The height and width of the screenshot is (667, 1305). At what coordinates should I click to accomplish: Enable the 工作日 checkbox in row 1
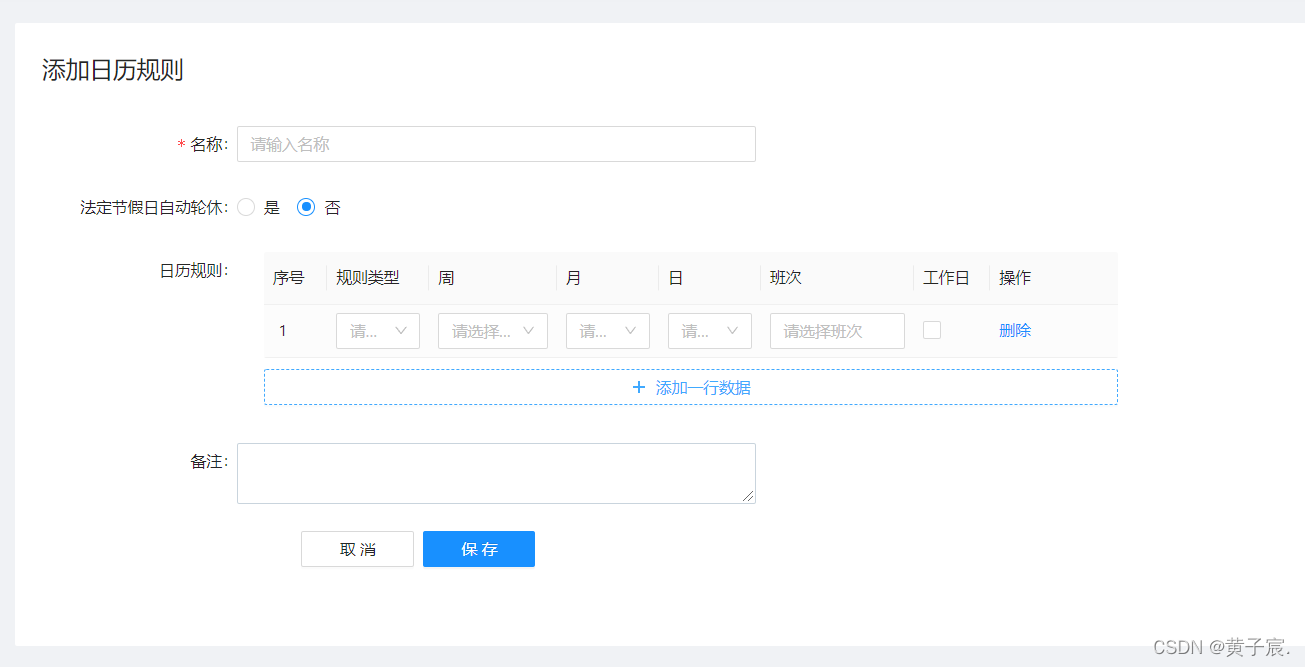point(932,330)
